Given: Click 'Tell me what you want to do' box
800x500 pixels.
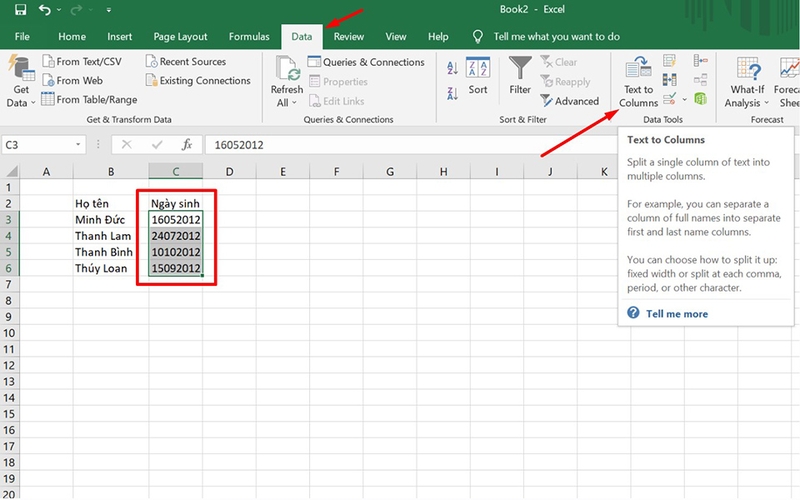Looking at the screenshot, I should click(x=557, y=37).
